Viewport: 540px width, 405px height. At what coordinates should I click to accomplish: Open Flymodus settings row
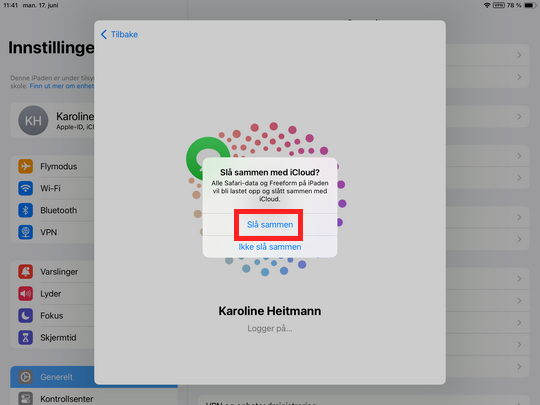[x=52, y=166]
